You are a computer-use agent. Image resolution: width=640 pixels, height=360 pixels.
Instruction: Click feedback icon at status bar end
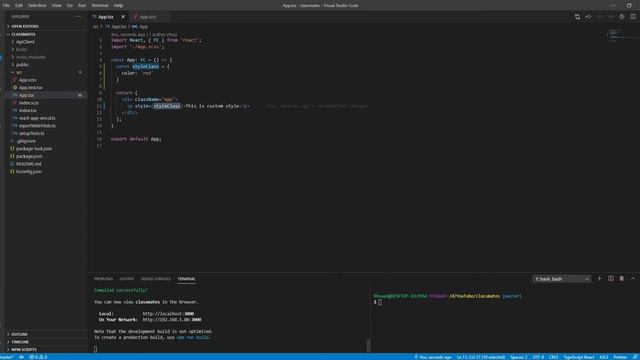pyautogui.click(x=635, y=357)
